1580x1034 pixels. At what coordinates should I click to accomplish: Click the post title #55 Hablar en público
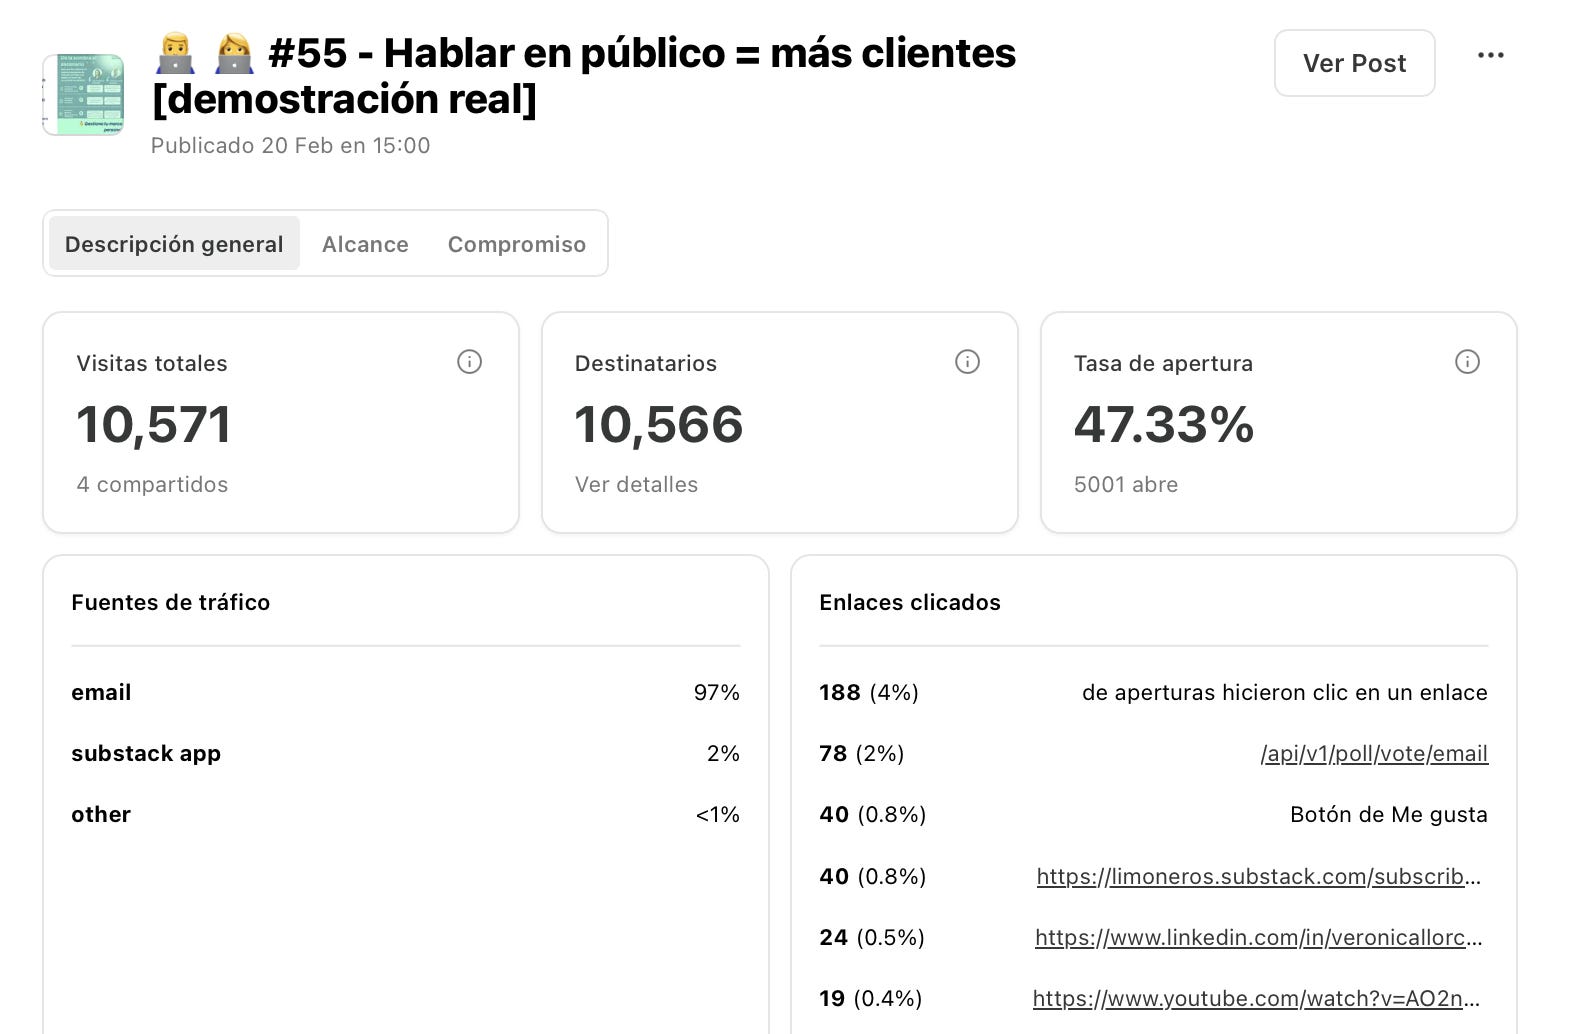(x=584, y=76)
